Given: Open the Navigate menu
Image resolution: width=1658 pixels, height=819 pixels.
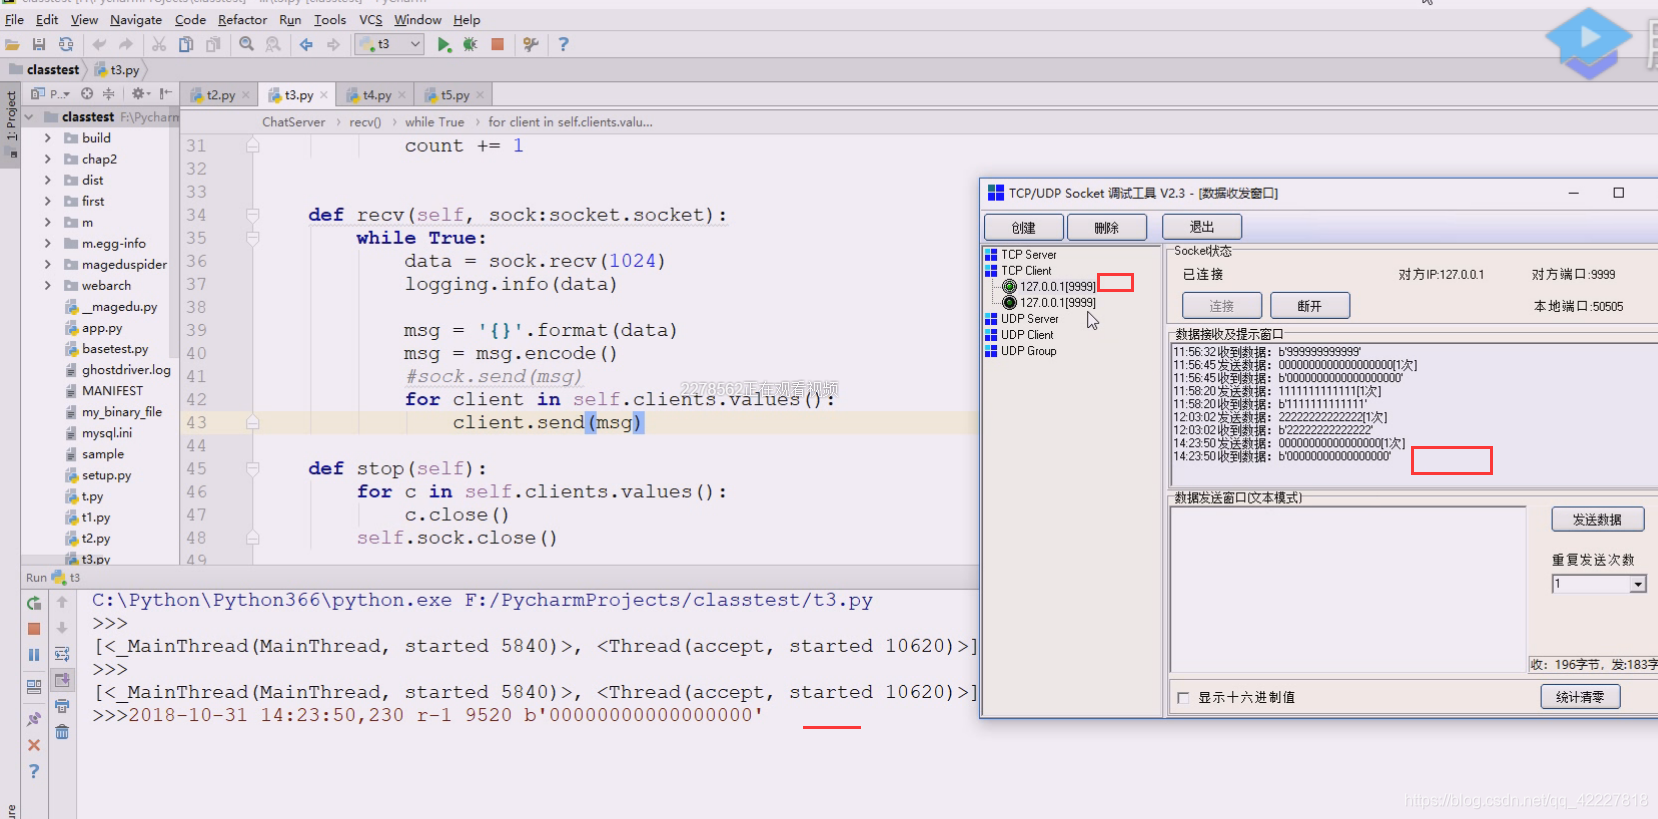Looking at the screenshot, I should [x=136, y=19].
